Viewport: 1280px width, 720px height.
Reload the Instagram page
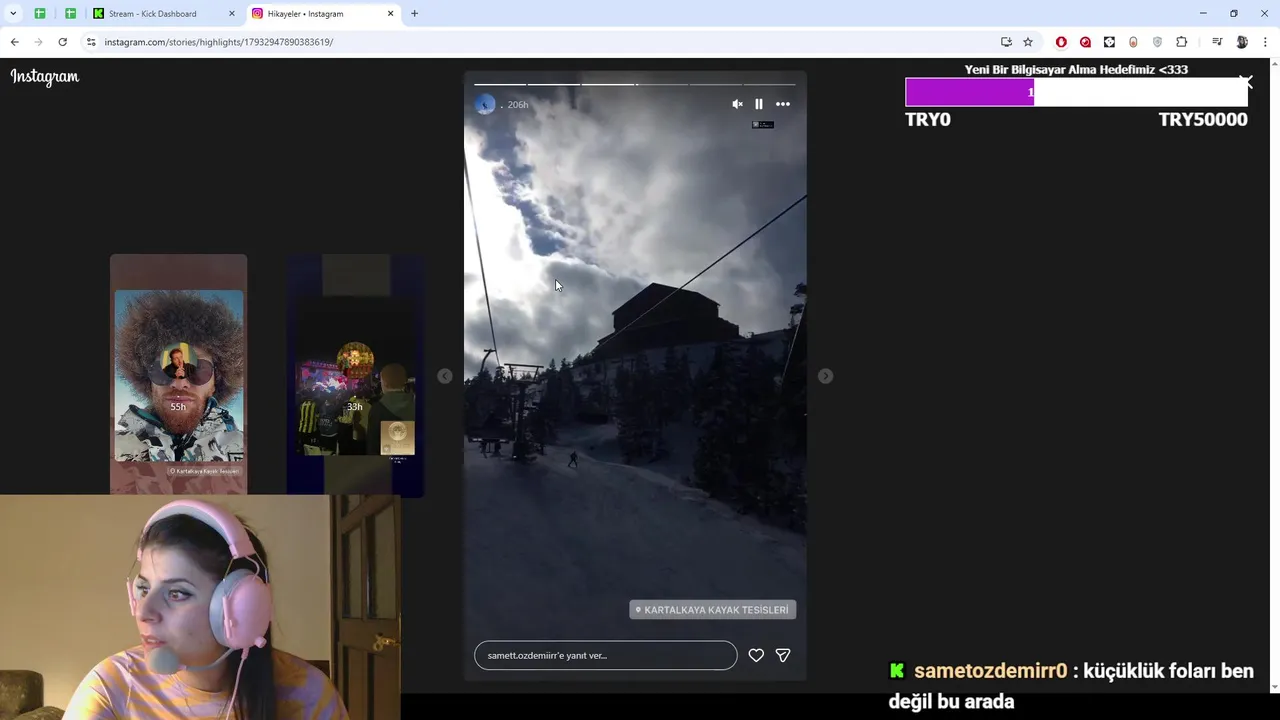pyautogui.click(x=62, y=42)
